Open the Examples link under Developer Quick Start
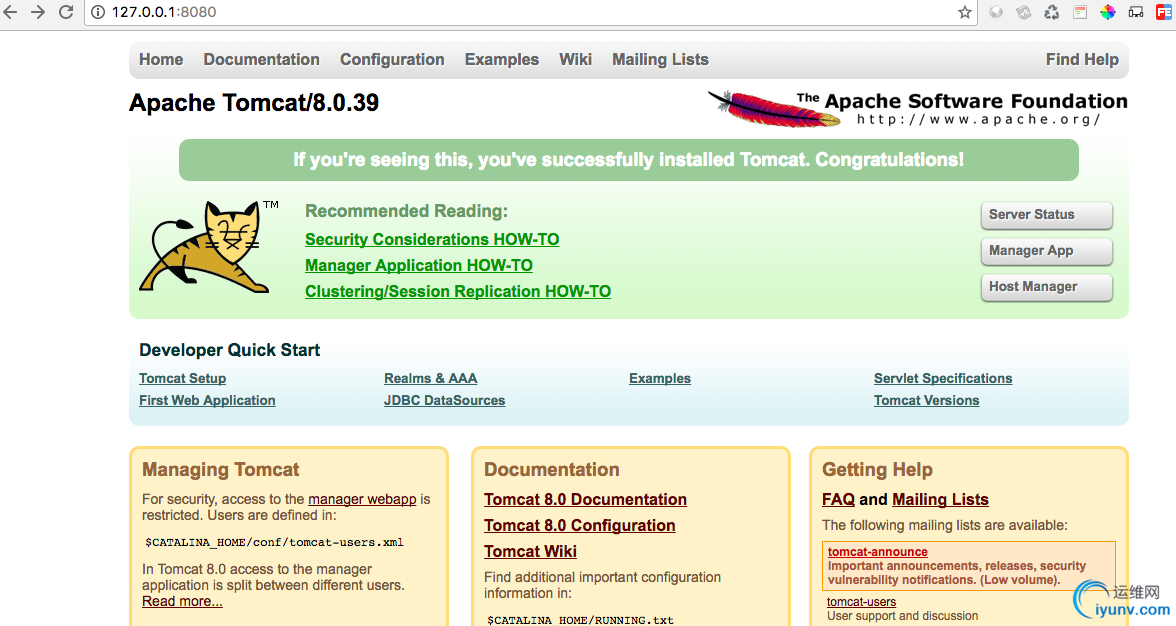The image size is (1176, 626). coord(660,379)
